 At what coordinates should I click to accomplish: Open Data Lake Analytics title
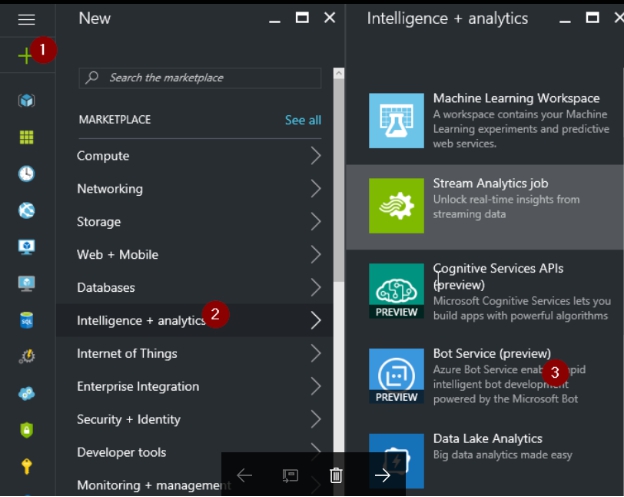coord(488,439)
